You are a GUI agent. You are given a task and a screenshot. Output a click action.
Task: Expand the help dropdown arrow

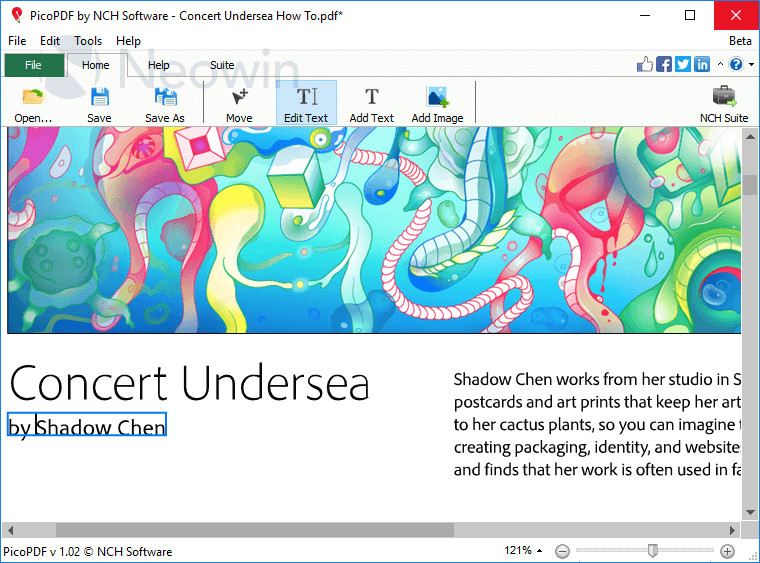click(x=749, y=65)
